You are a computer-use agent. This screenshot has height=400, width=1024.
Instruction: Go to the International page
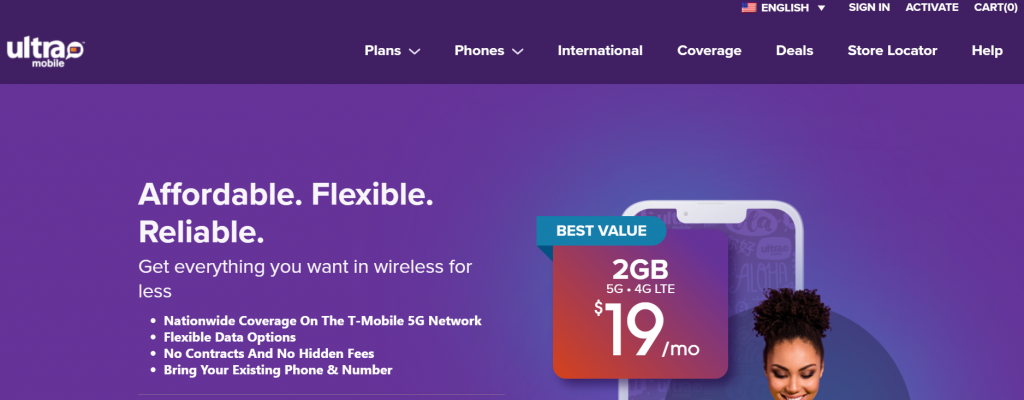pos(600,50)
